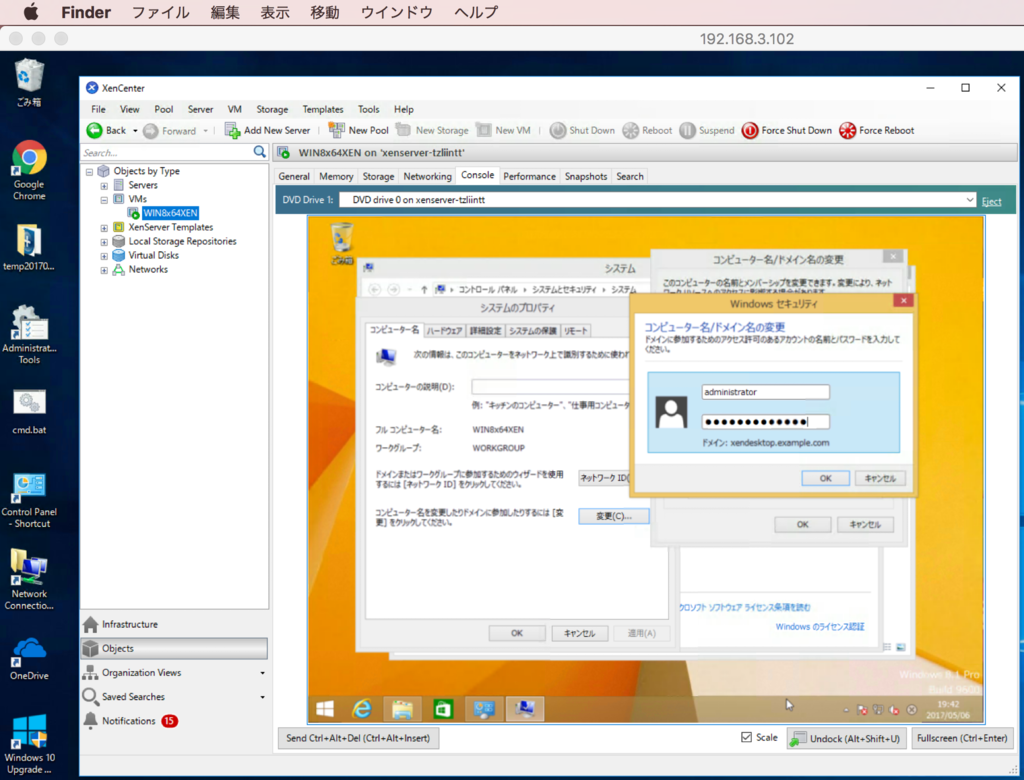Select the Infrastructure view
This screenshot has width=1024, height=780.
coord(129,625)
